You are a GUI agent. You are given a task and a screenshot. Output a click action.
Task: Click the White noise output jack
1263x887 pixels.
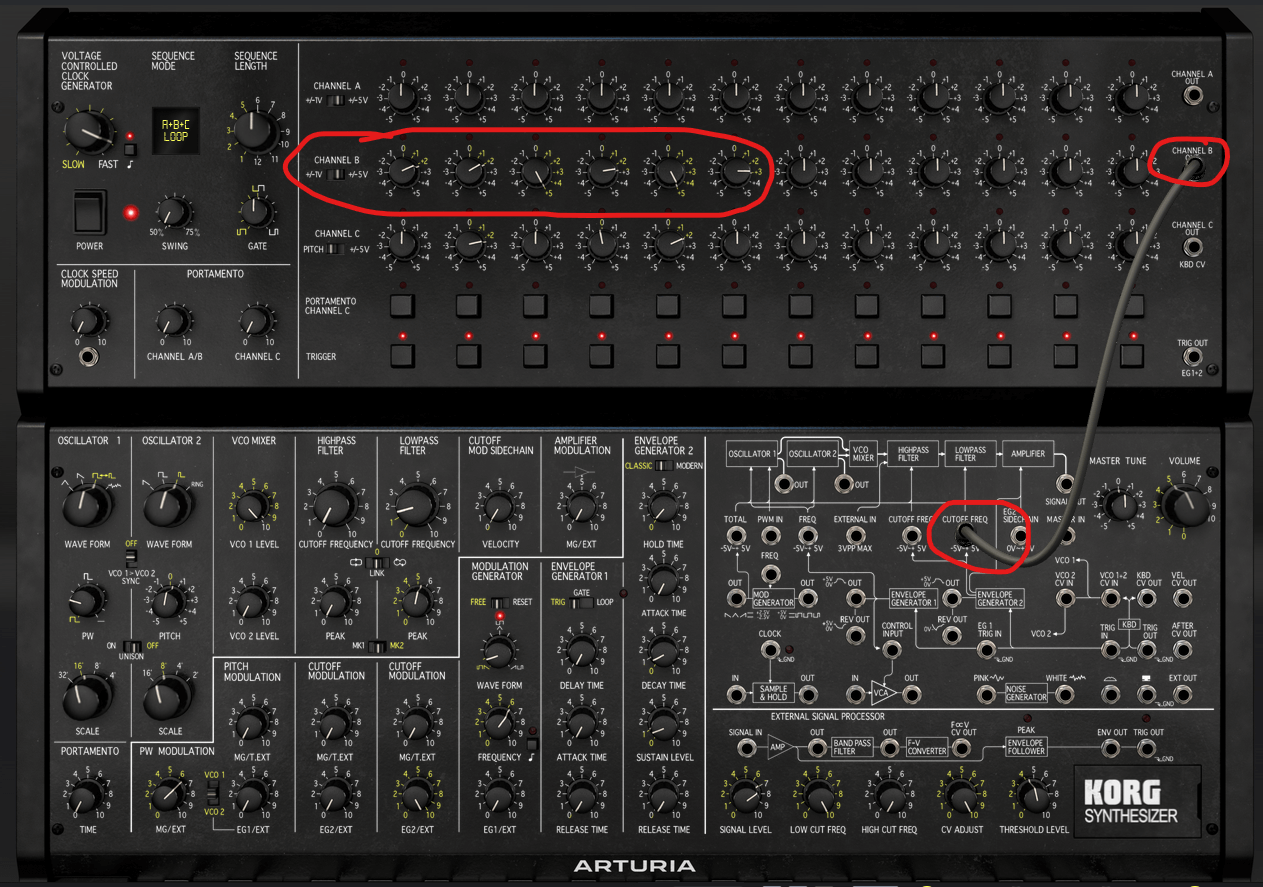point(1064,694)
